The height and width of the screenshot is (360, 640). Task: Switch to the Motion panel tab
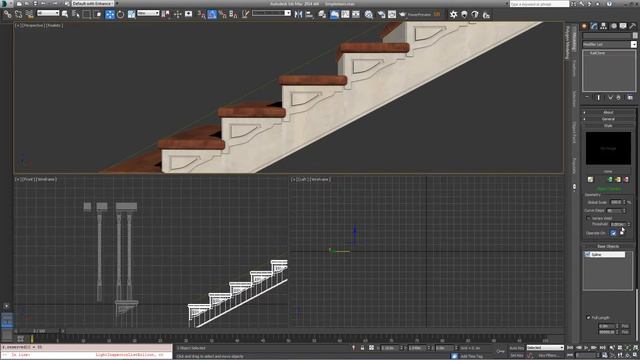pos(613,26)
